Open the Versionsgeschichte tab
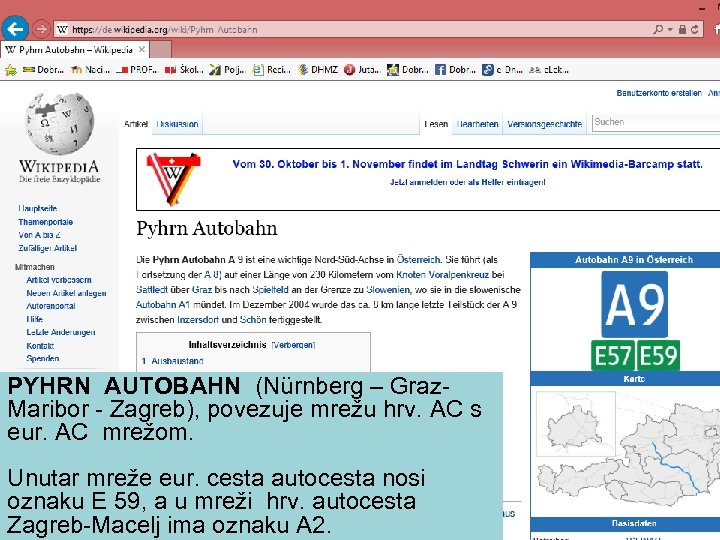Viewport: 720px width, 540px height. 545,124
